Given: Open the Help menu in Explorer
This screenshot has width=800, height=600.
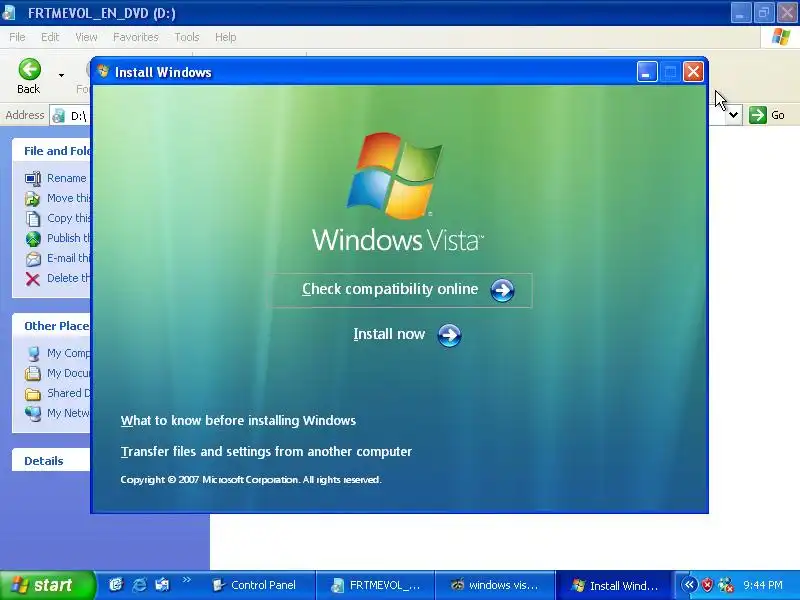Looking at the screenshot, I should tap(226, 37).
